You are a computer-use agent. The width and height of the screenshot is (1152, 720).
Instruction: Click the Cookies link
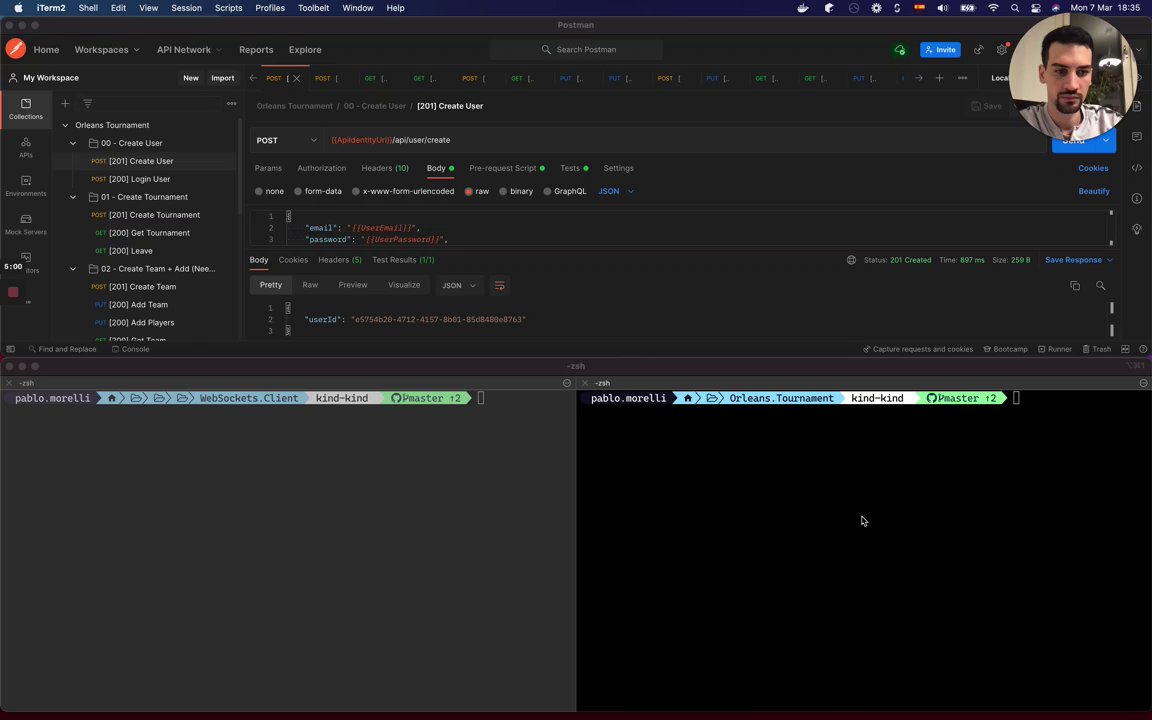tap(1093, 168)
